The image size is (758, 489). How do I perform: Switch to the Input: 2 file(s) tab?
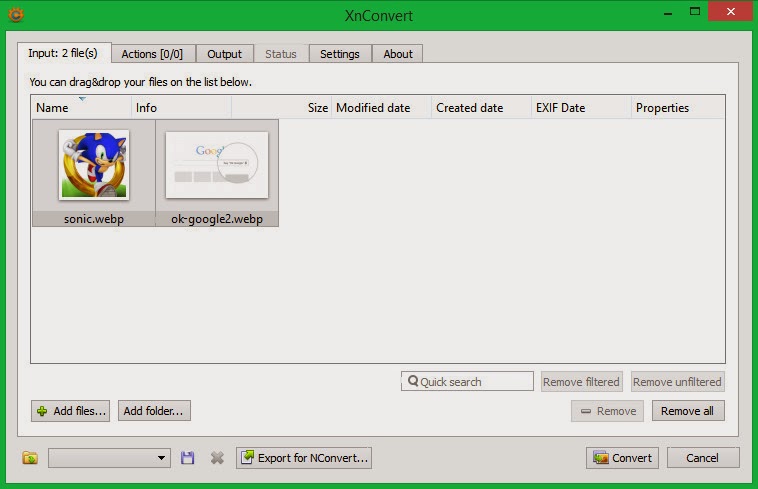(63, 53)
